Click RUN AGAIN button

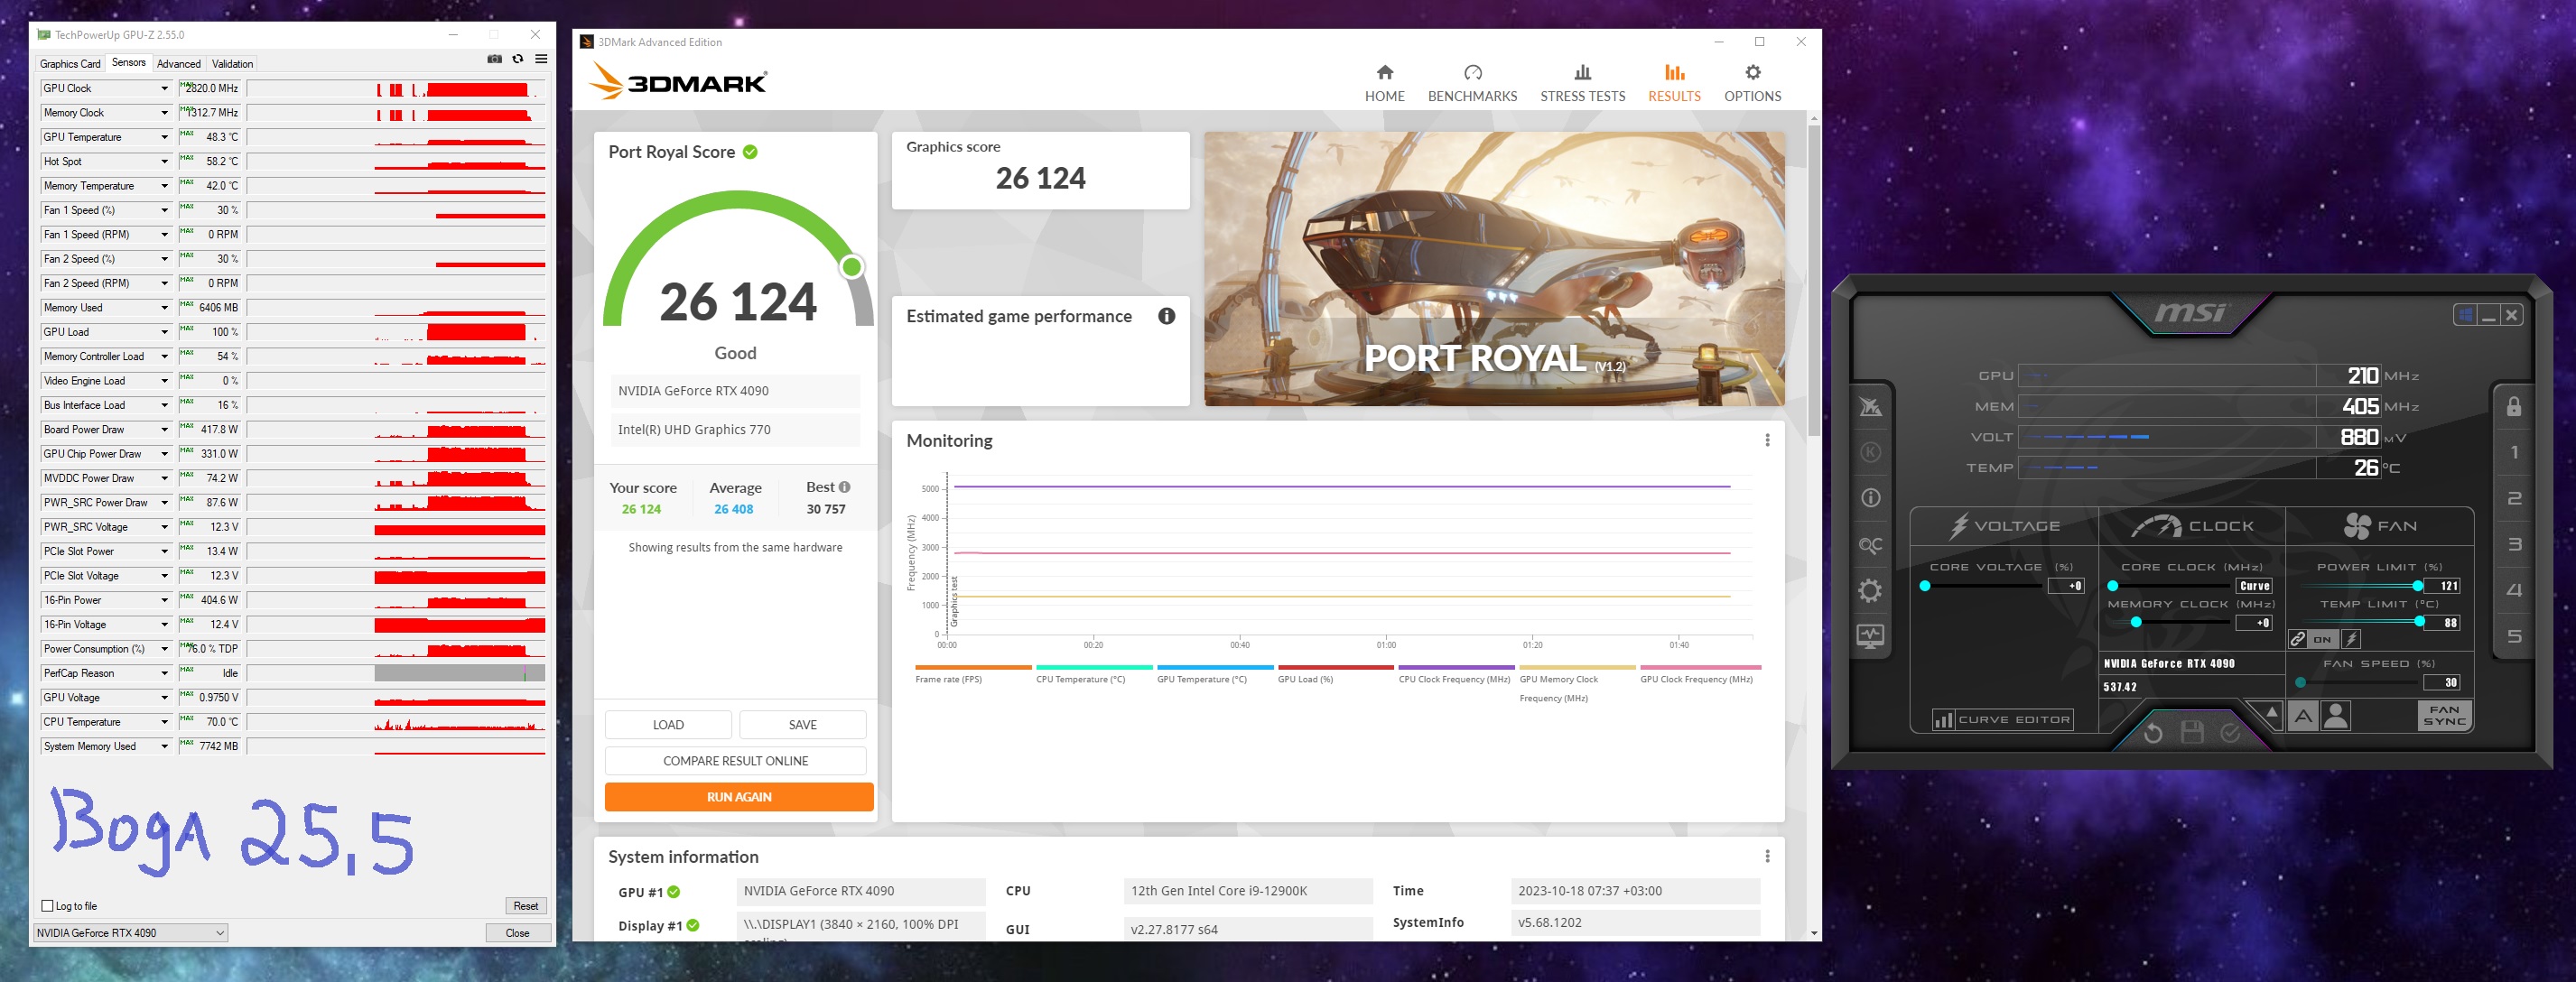point(738,797)
